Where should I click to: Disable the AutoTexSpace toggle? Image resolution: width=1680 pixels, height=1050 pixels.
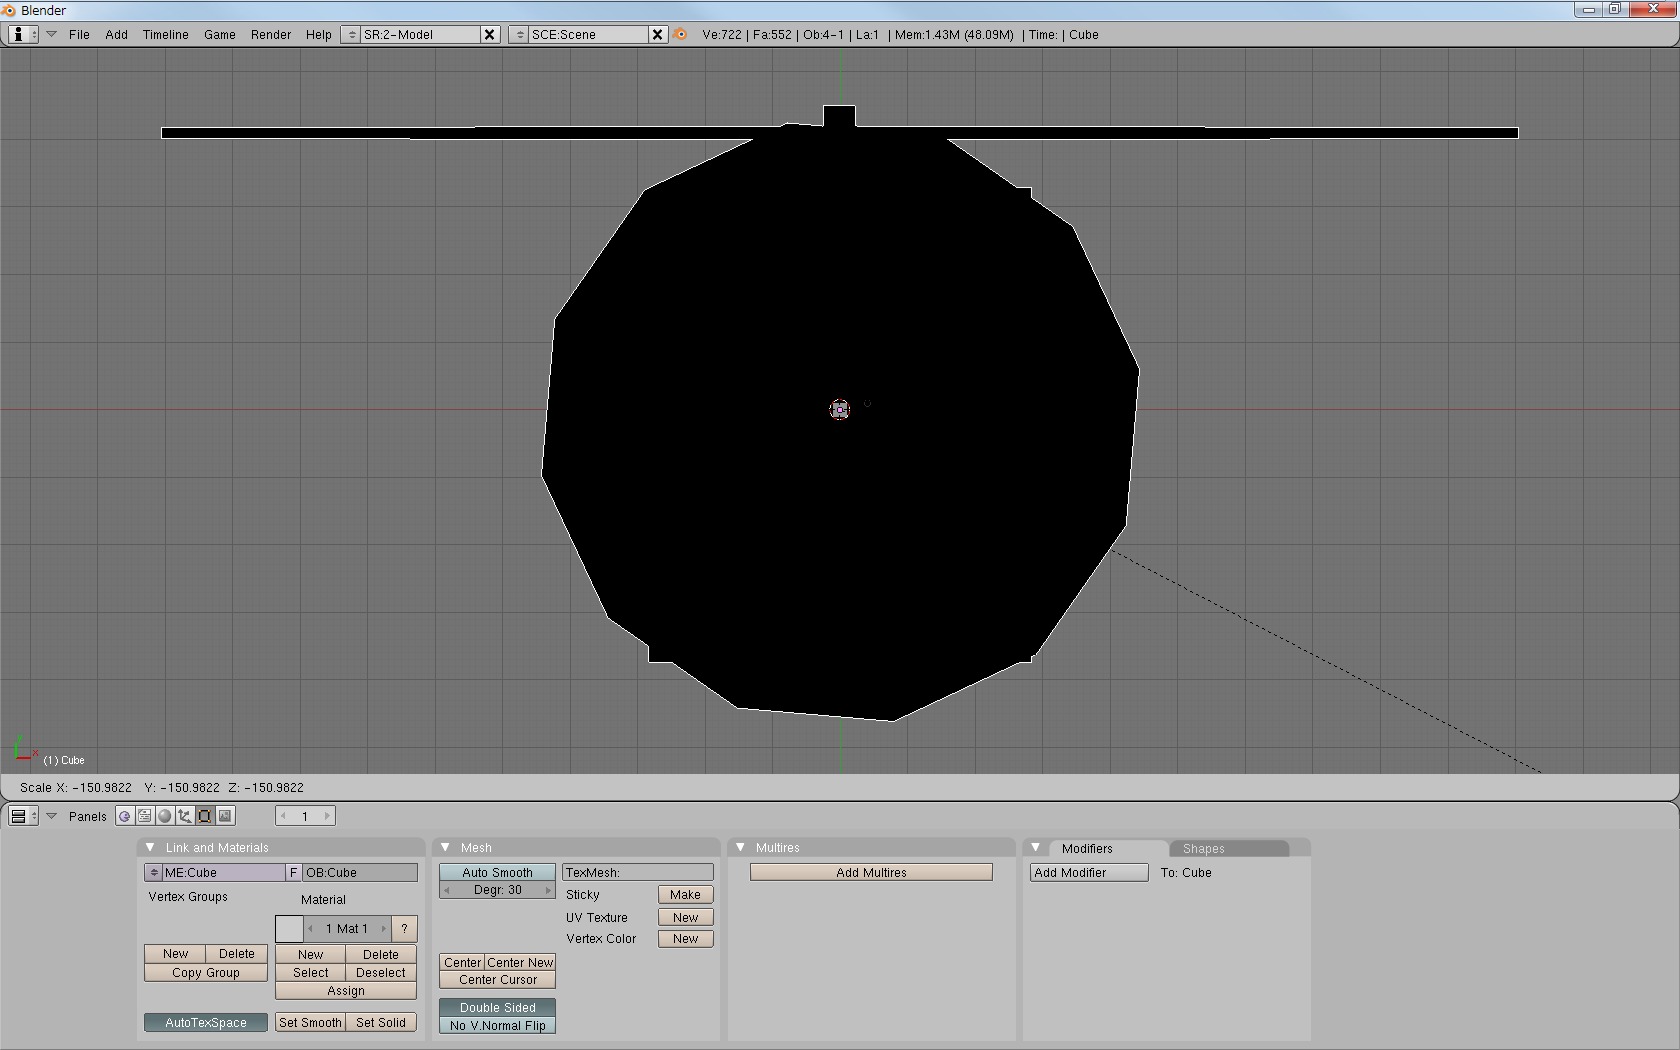pyautogui.click(x=205, y=1022)
